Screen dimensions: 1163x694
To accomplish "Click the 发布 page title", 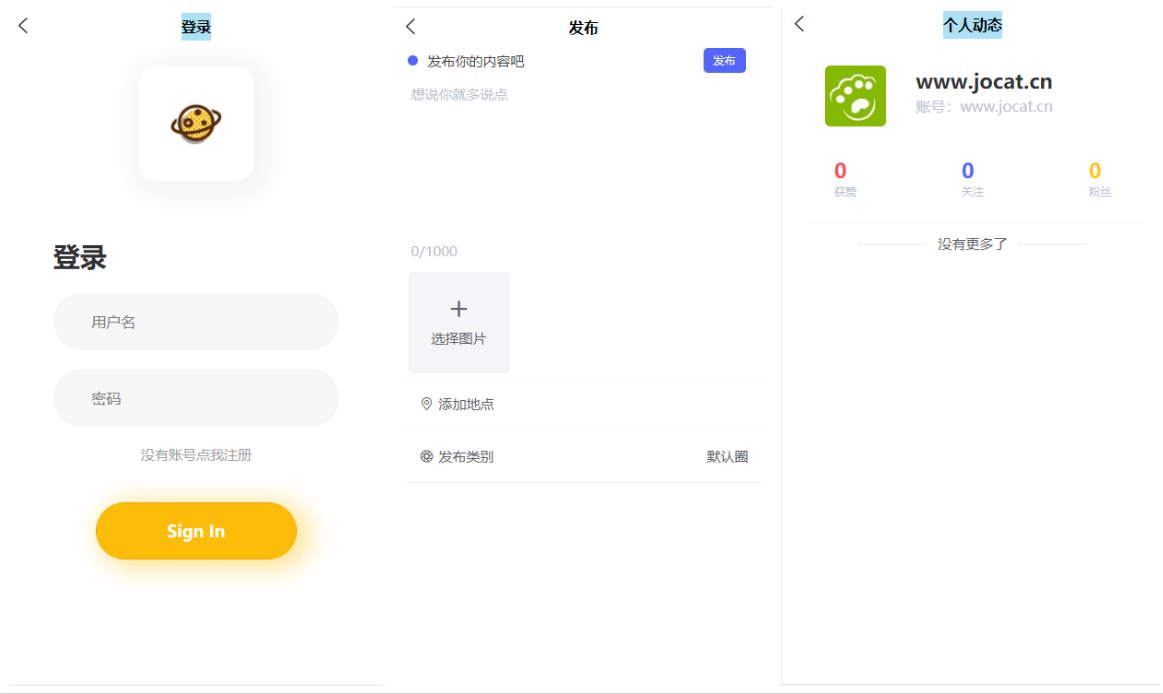I will pos(583,28).
